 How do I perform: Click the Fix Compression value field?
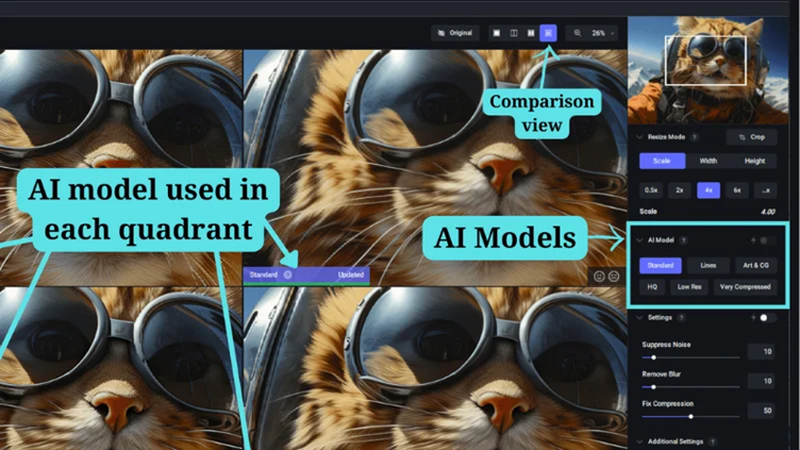click(761, 411)
